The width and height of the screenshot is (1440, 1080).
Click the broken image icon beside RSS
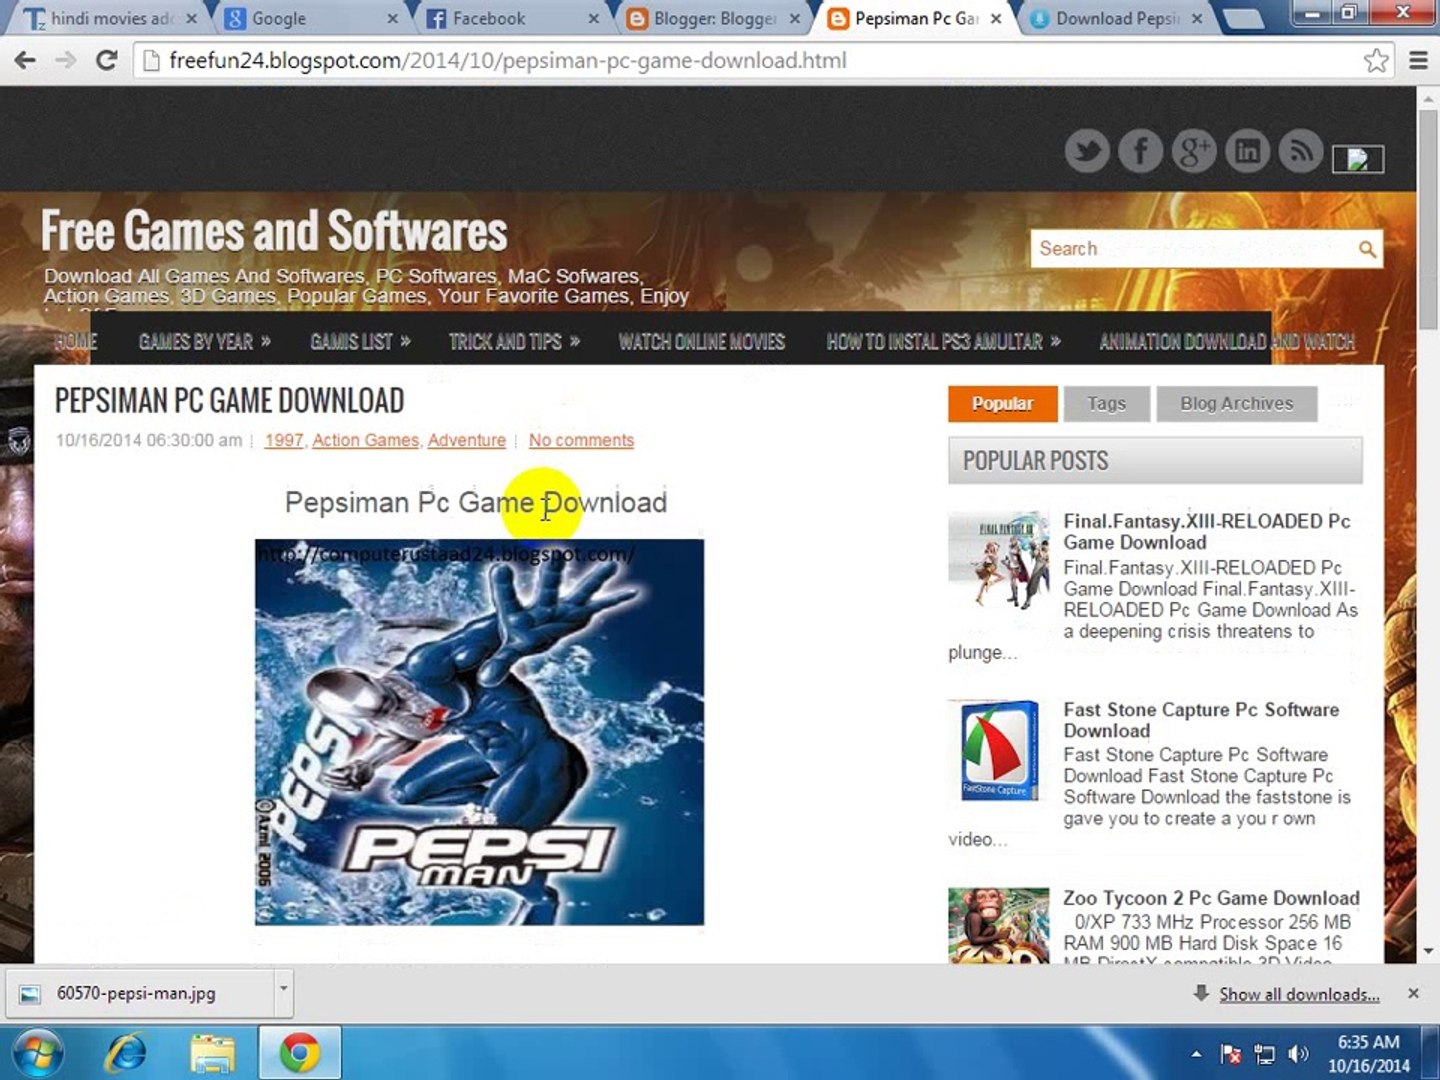(x=1358, y=159)
